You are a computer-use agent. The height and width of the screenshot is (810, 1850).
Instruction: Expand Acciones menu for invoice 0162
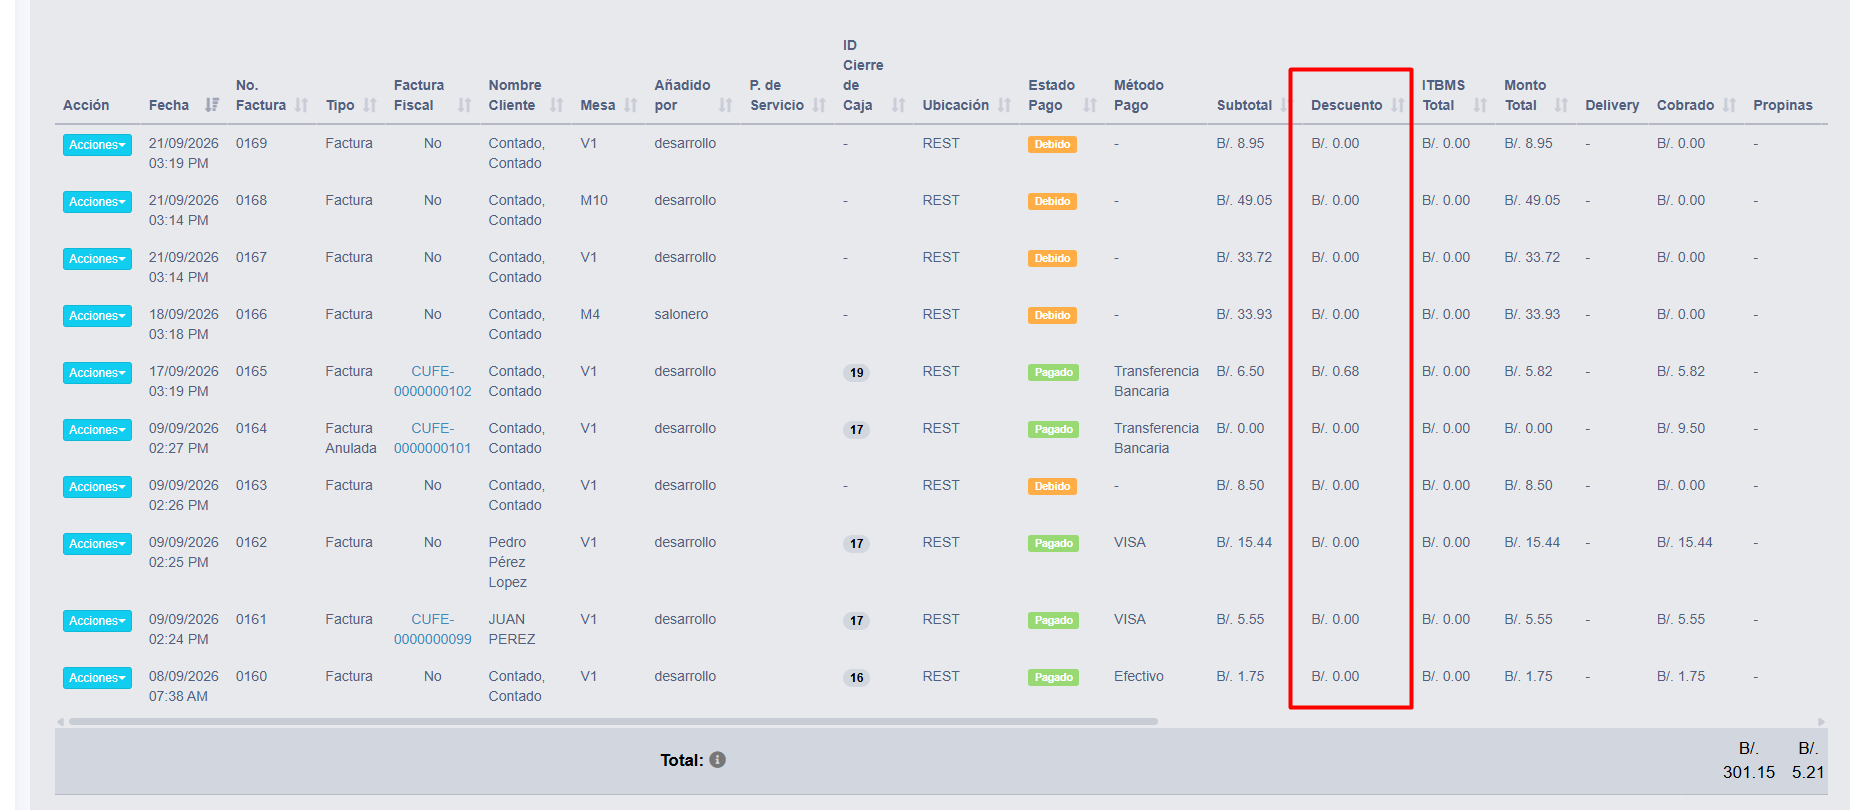[97, 544]
